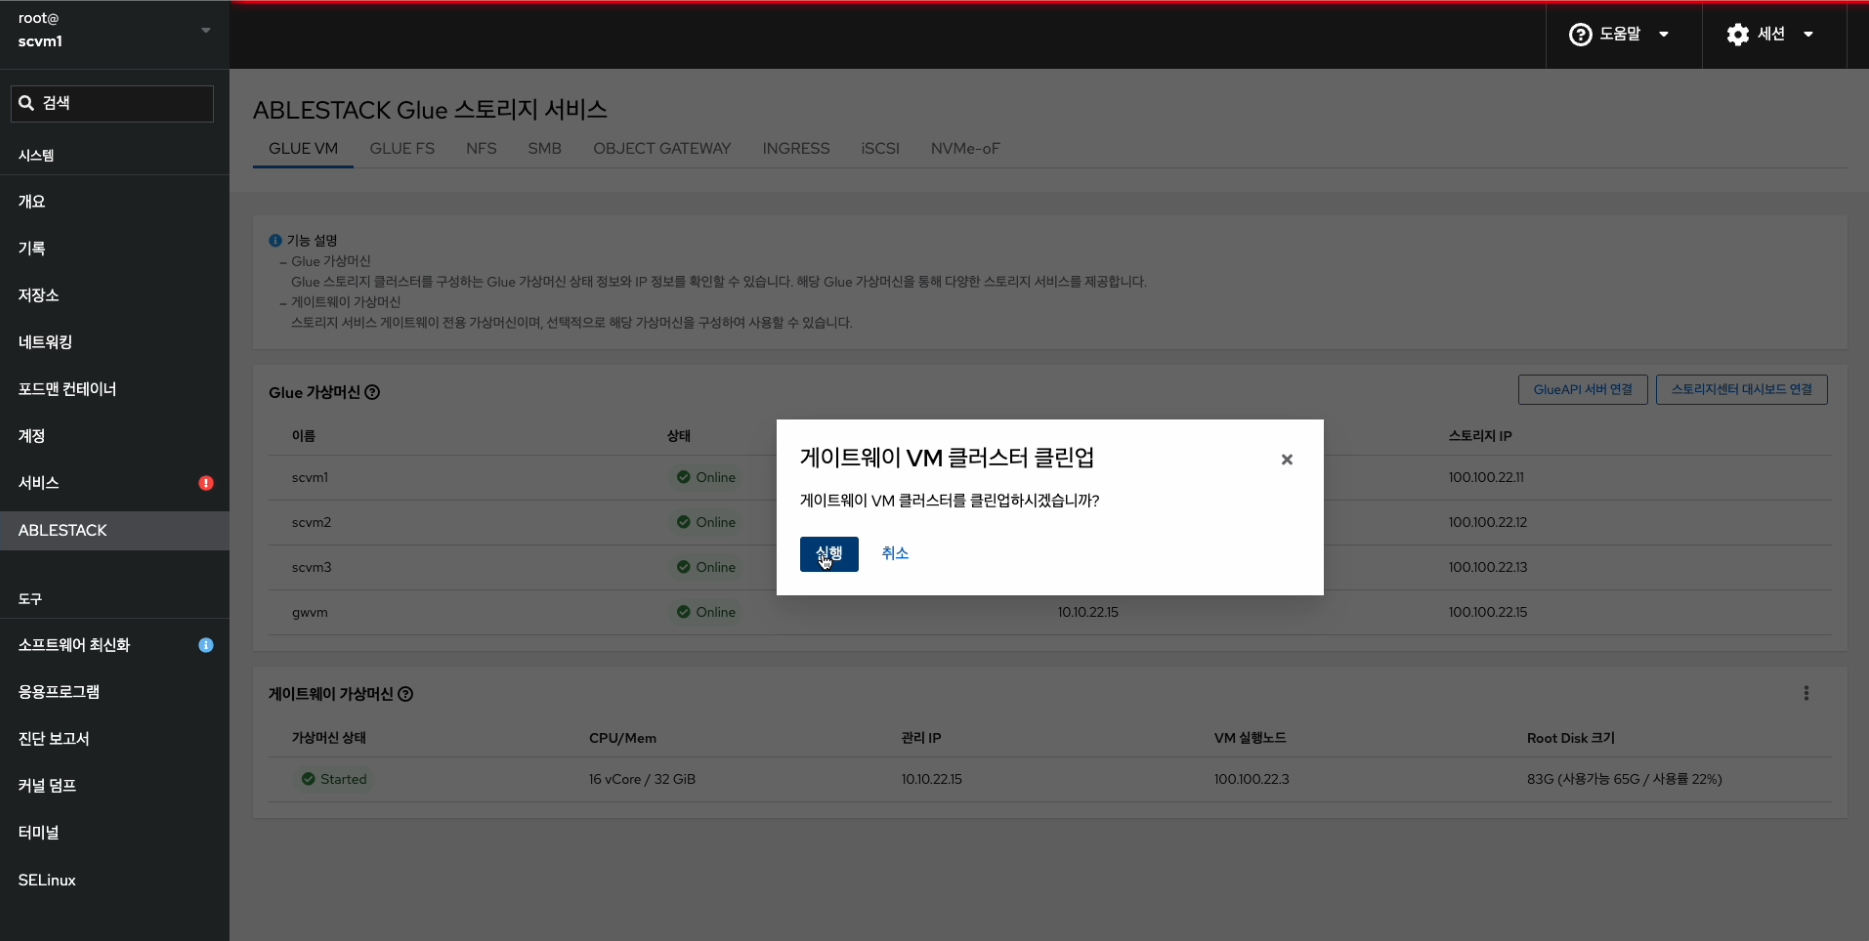Click the gwvm row name
This screenshot has width=1869, height=941.
[x=310, y=613]
